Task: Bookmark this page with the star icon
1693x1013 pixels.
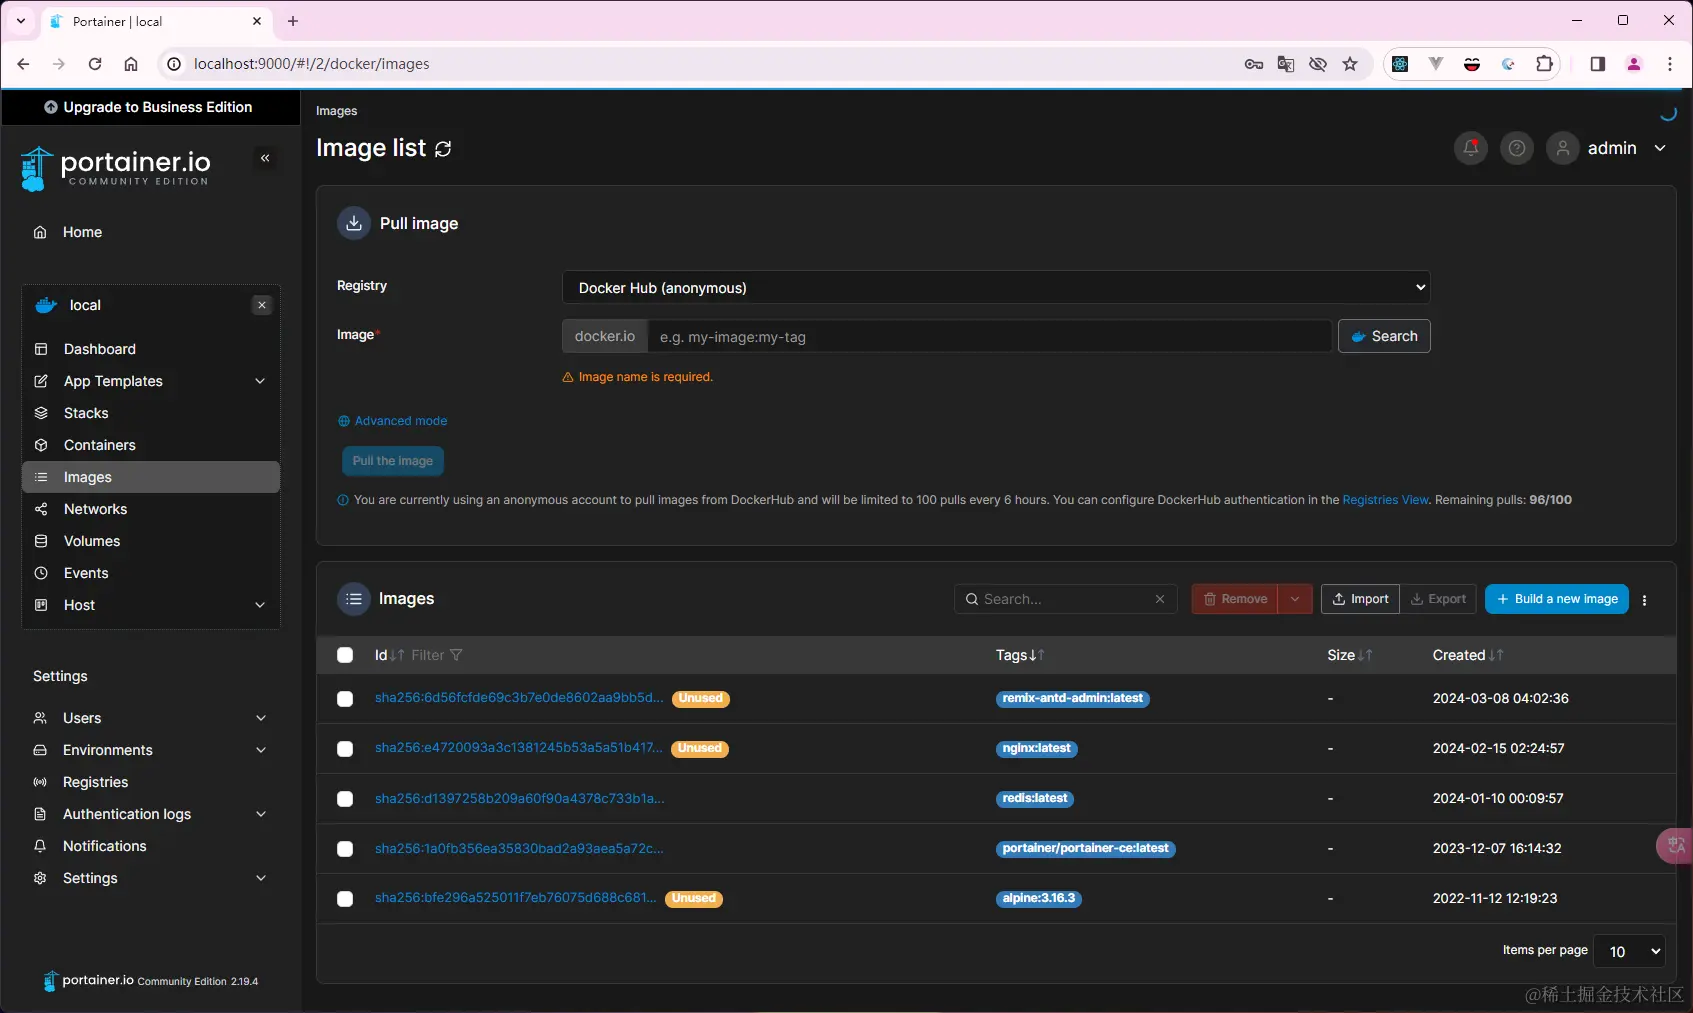Action: (1350, 64)
